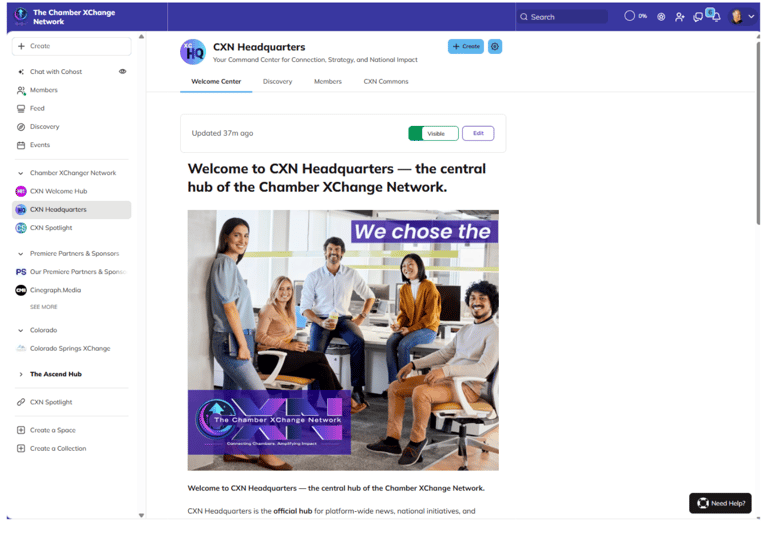This screenshot has width=768, height=534.
Task: Open the Cinegraph.Media space icon
Action: [x=21, y=291]
